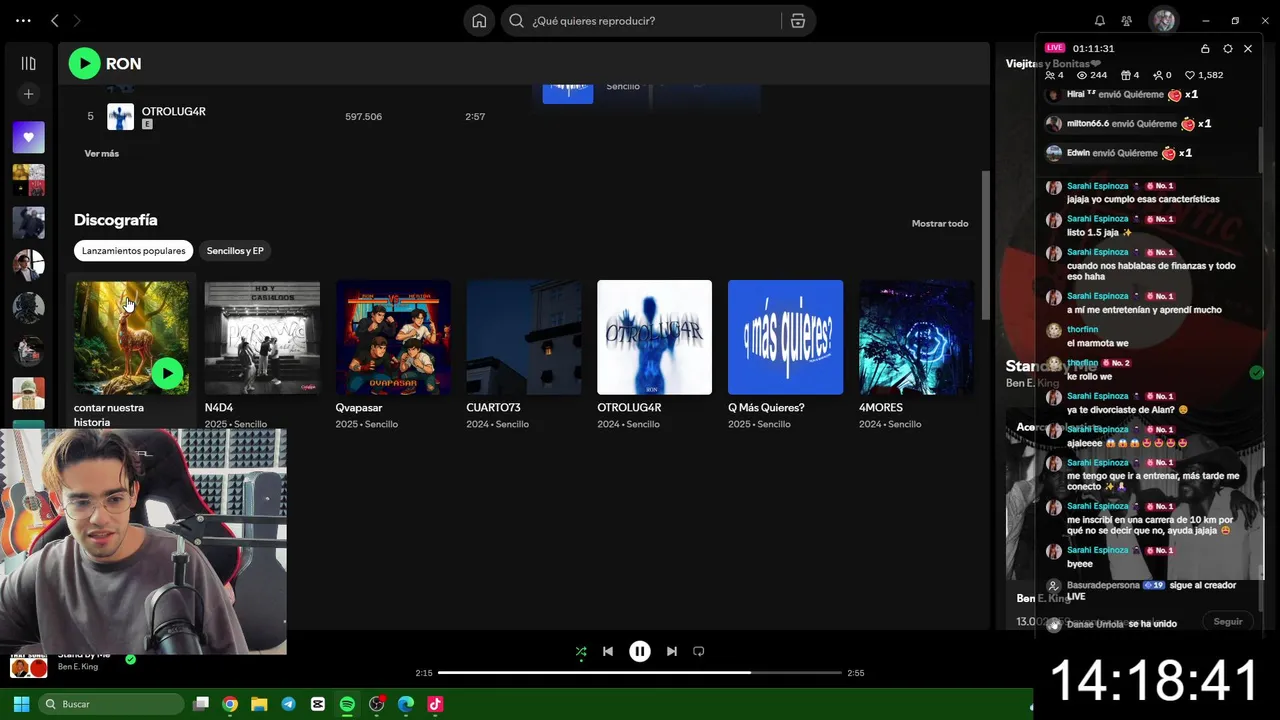Click the Discografía heading

pos(115,220)
